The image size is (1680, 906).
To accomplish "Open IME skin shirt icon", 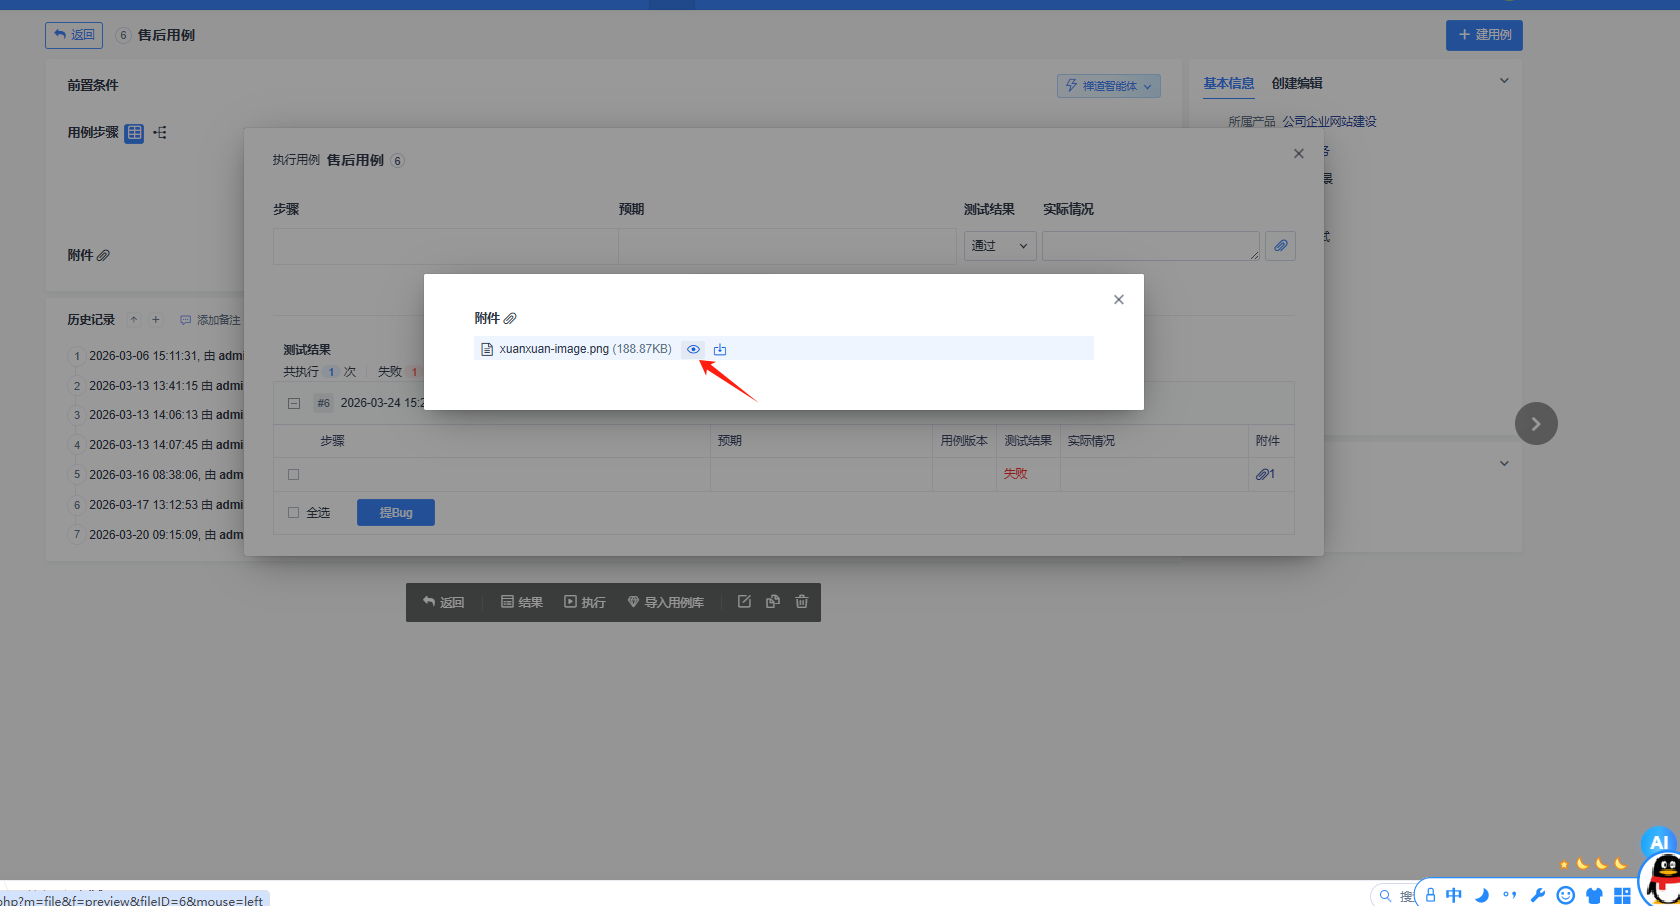I will [x=1594, y=895].
